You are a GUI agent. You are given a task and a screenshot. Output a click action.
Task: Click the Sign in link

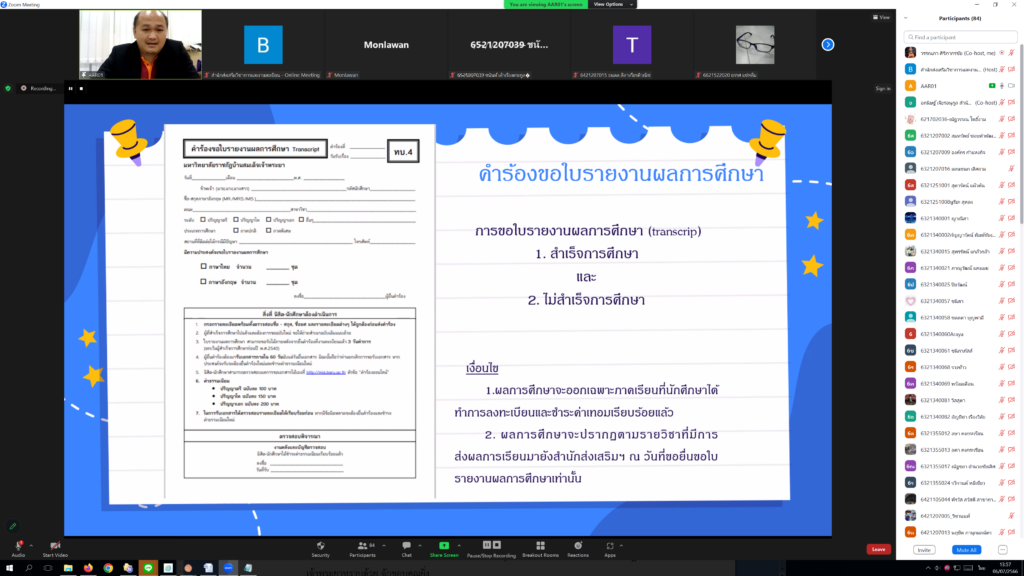click(882, 88)
